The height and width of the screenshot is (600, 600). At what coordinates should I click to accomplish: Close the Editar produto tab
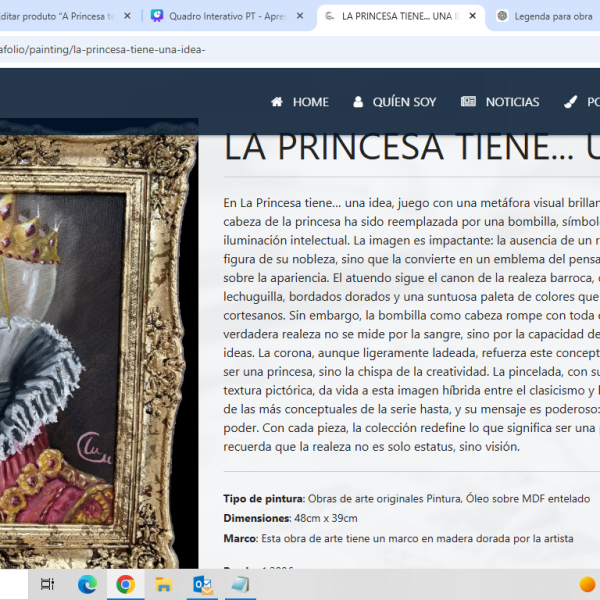127,16
